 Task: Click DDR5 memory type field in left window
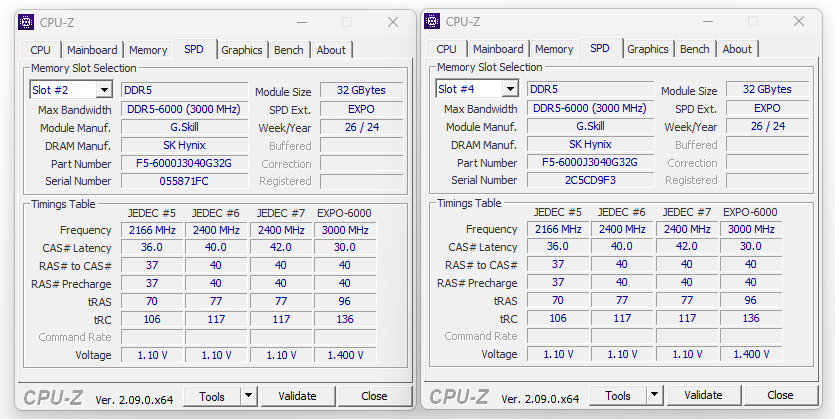pos(184,90)
